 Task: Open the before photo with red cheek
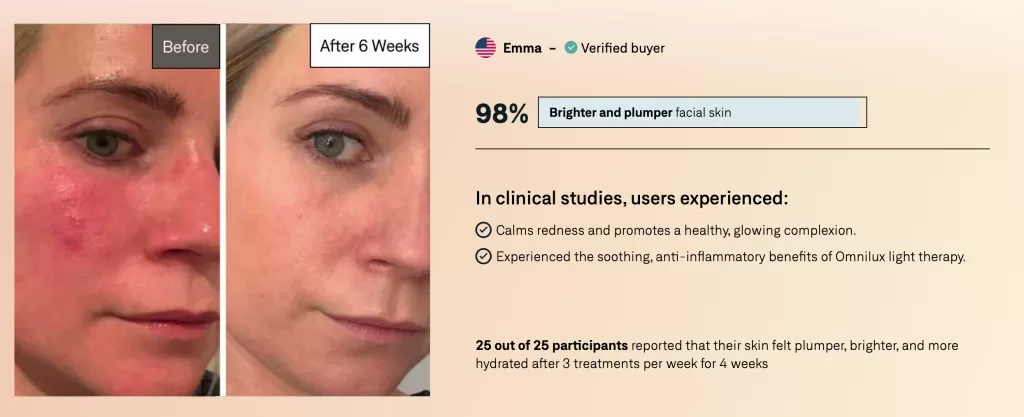click(x=117, y=209)
